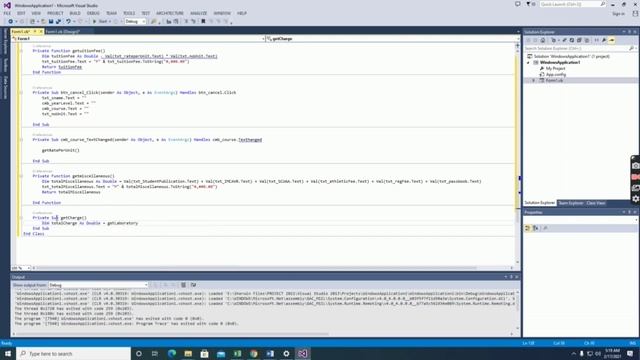The height and width of the screenshot is (360, 640).
Task: Open FILE menu
Action: (x=7, y=13)
